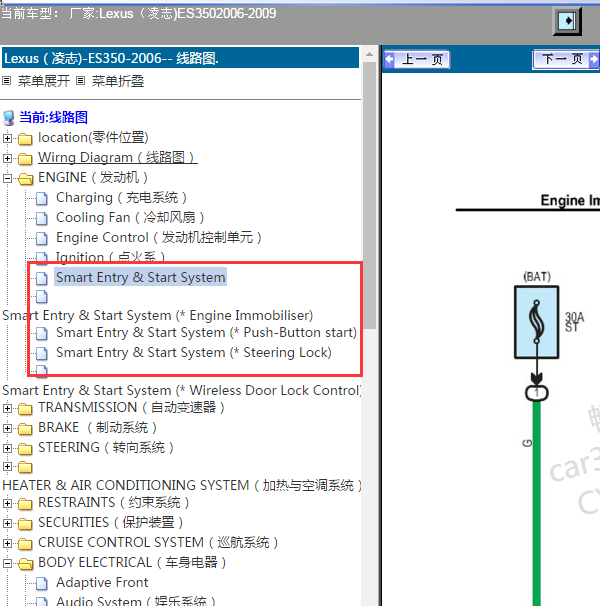Viewport: 600px width, 606px height.
Task: Open Adaptive Front diagram entry
Action: click(x=102, y=583)
